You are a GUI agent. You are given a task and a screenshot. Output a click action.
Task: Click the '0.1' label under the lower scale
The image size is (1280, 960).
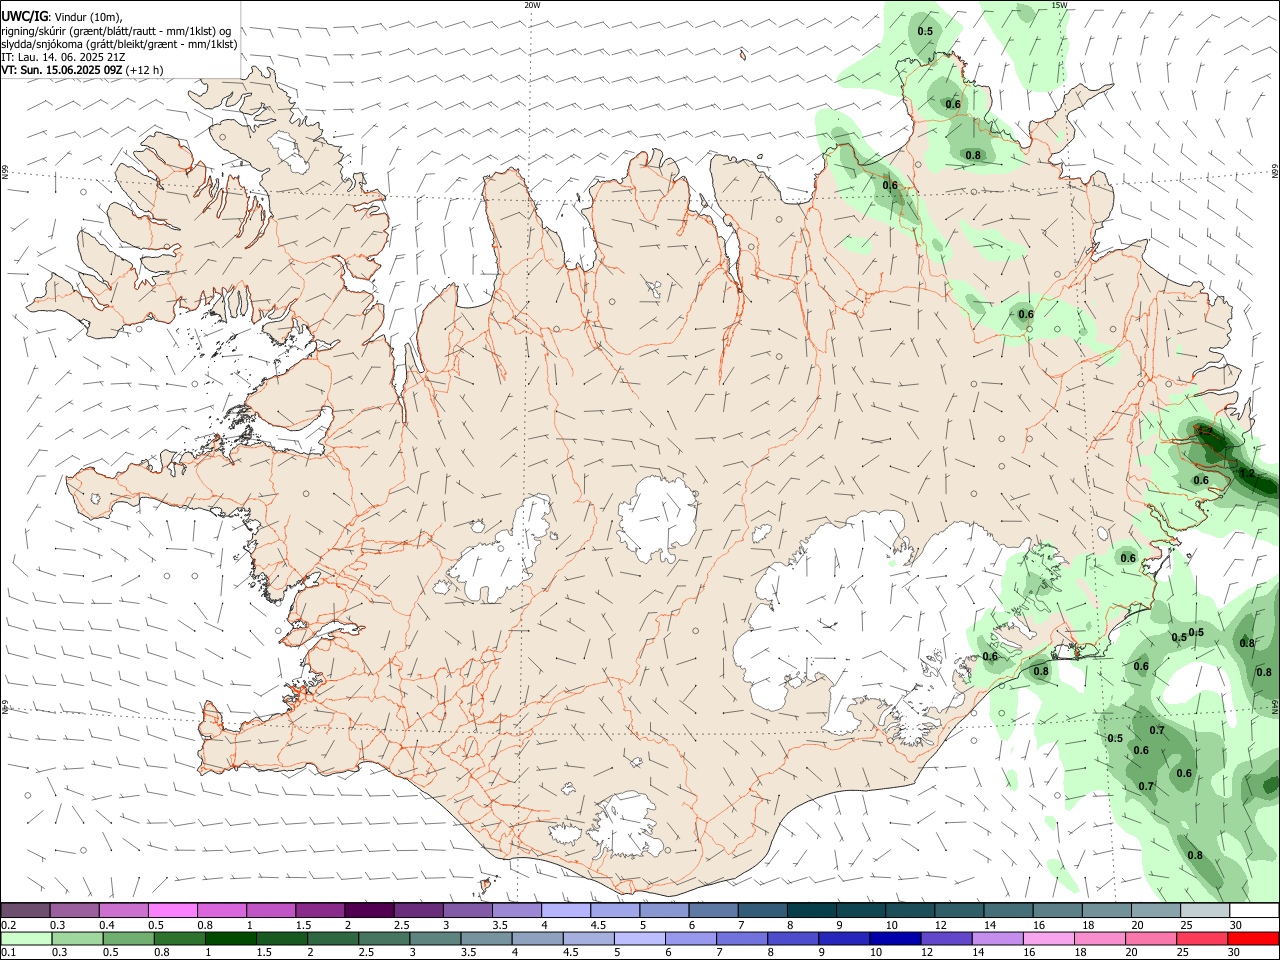tap(8, 953)
